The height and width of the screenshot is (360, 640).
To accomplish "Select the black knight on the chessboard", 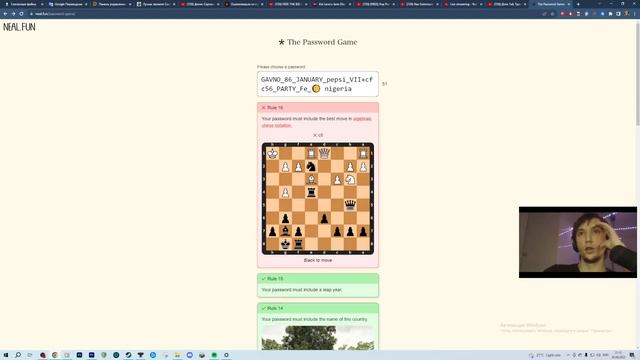I will (x=311, y=166).
